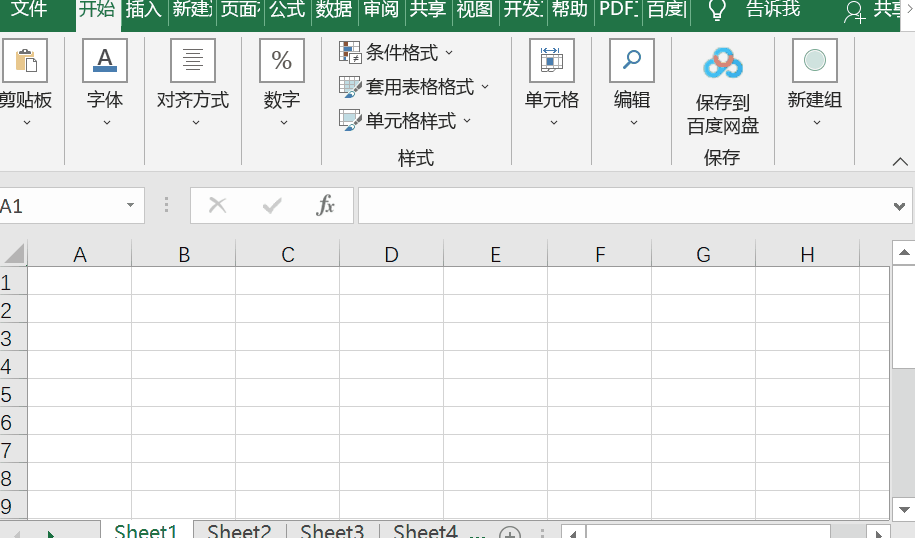
Task: Click Save to Baidu Netdisk icon
Action: pos(723,63)
